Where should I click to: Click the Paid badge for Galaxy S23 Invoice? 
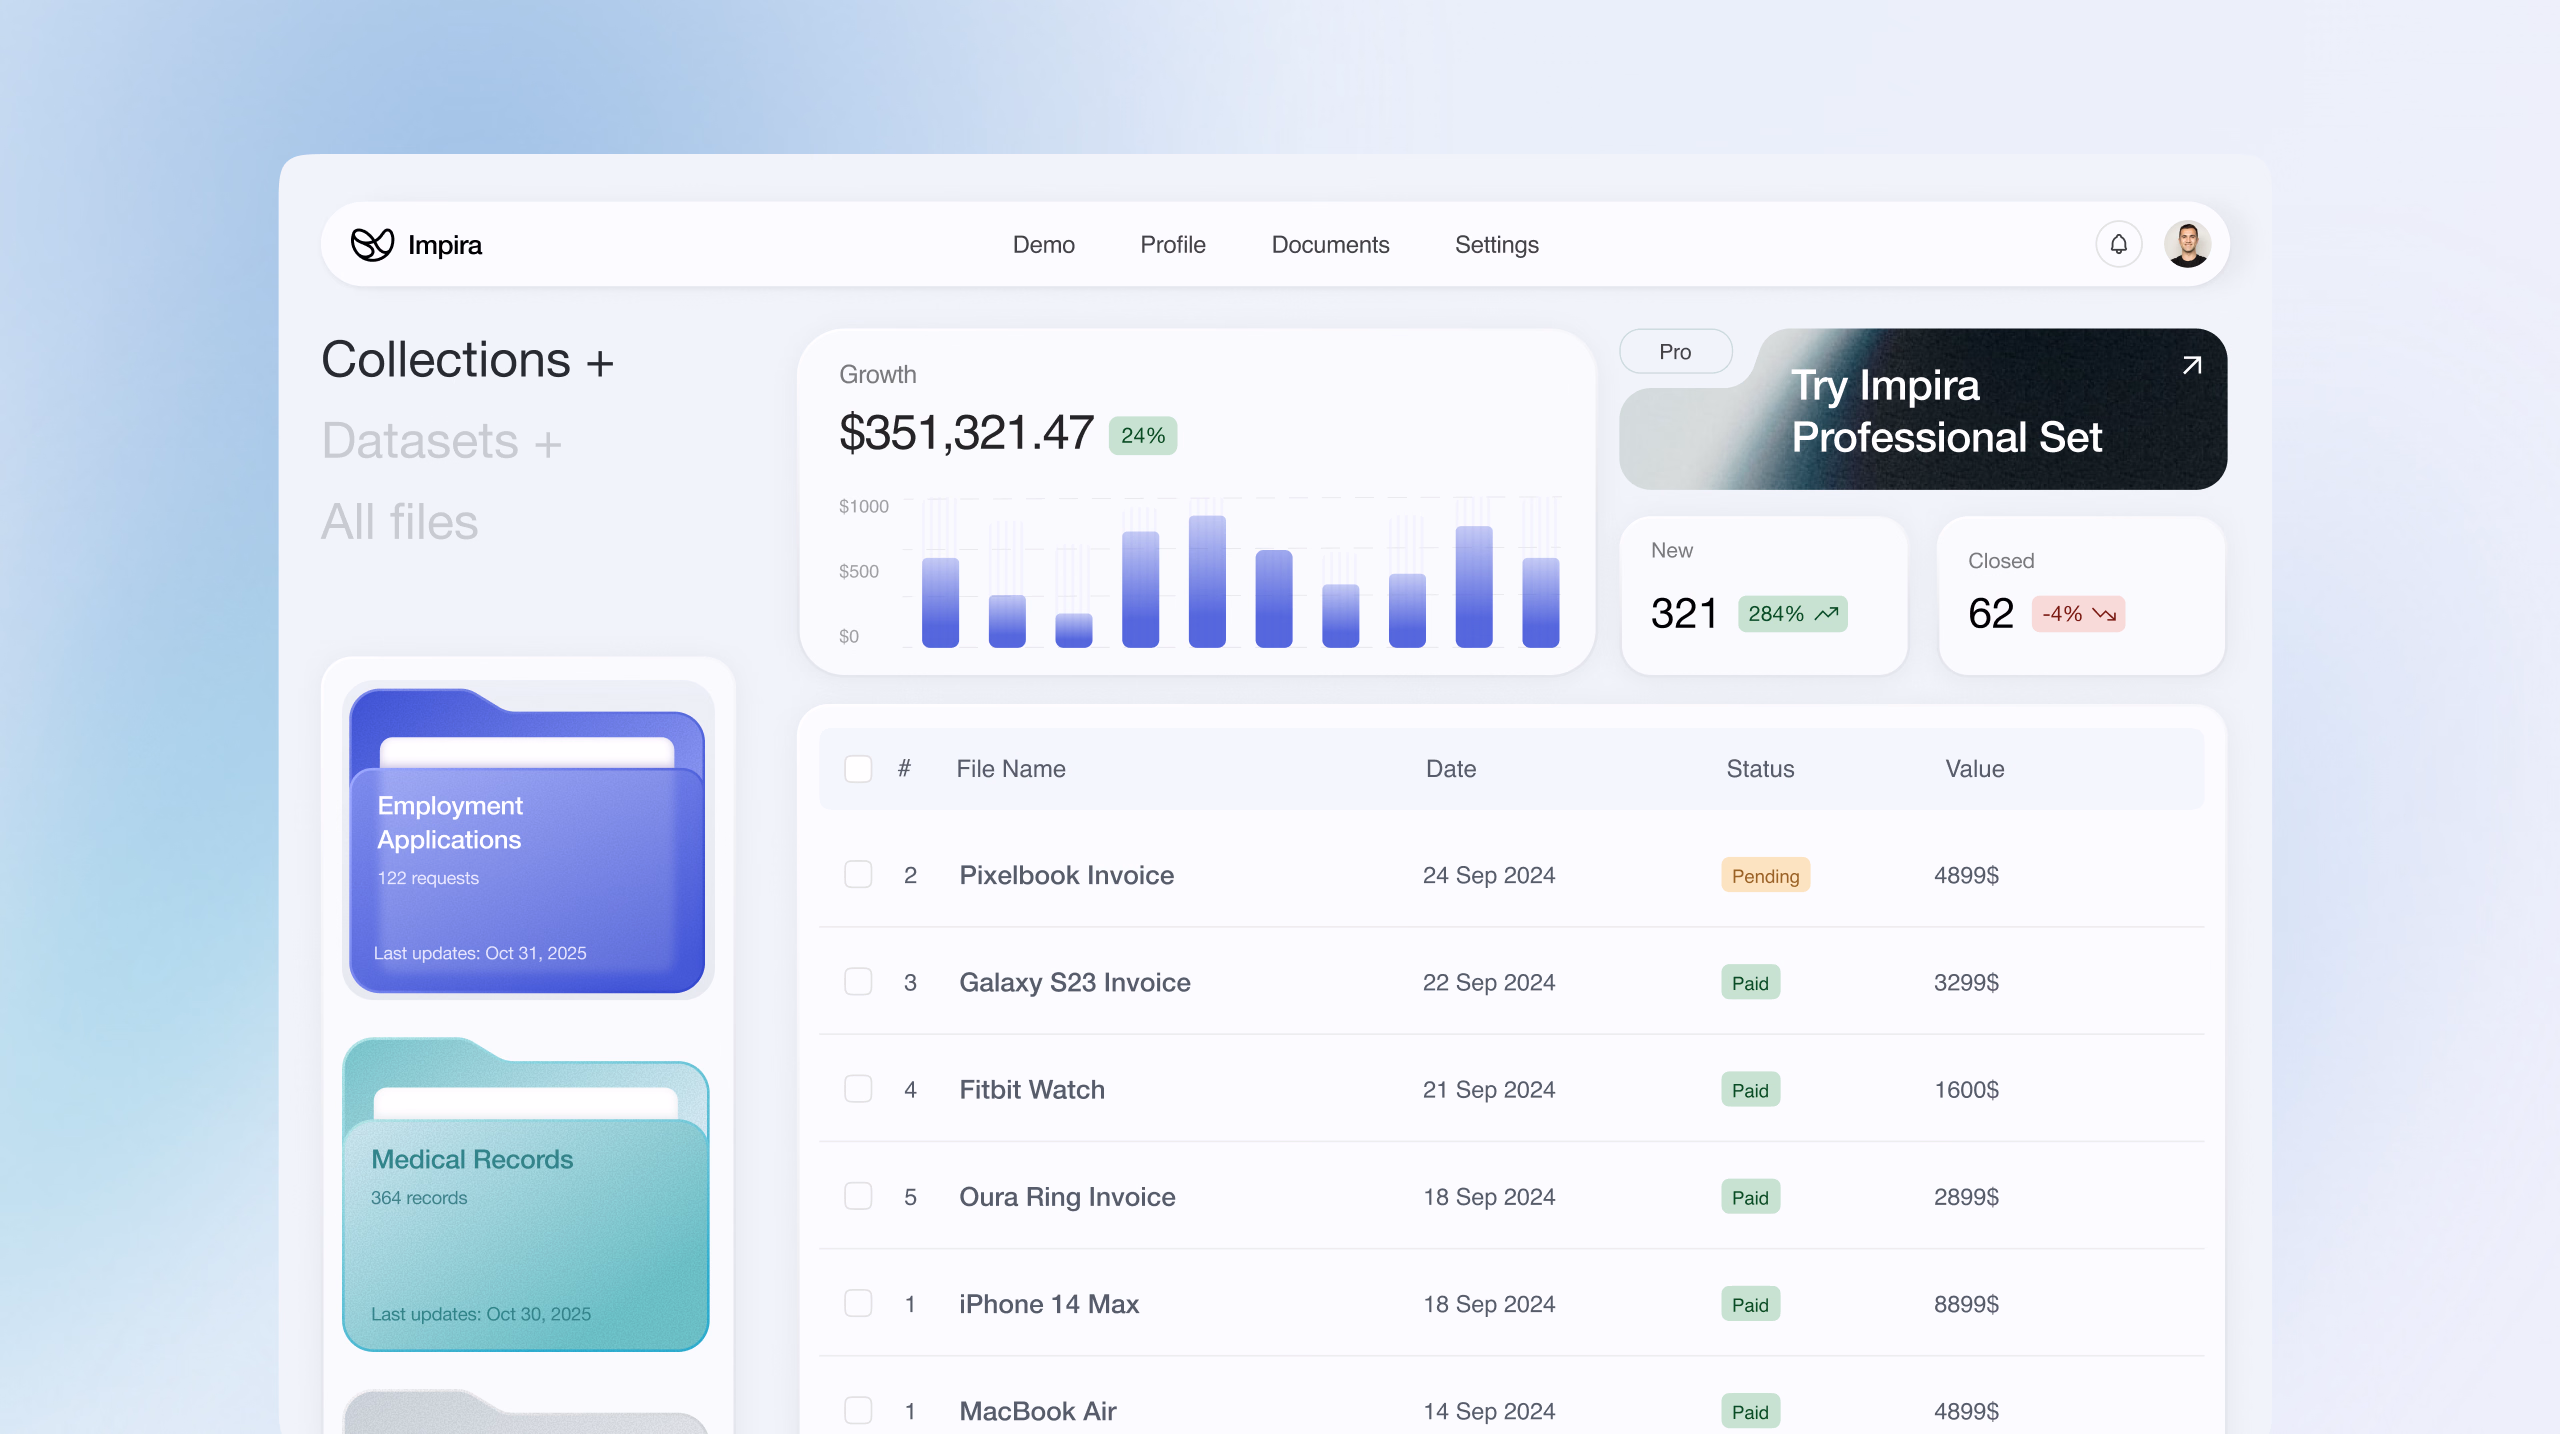click(1750, 983)
